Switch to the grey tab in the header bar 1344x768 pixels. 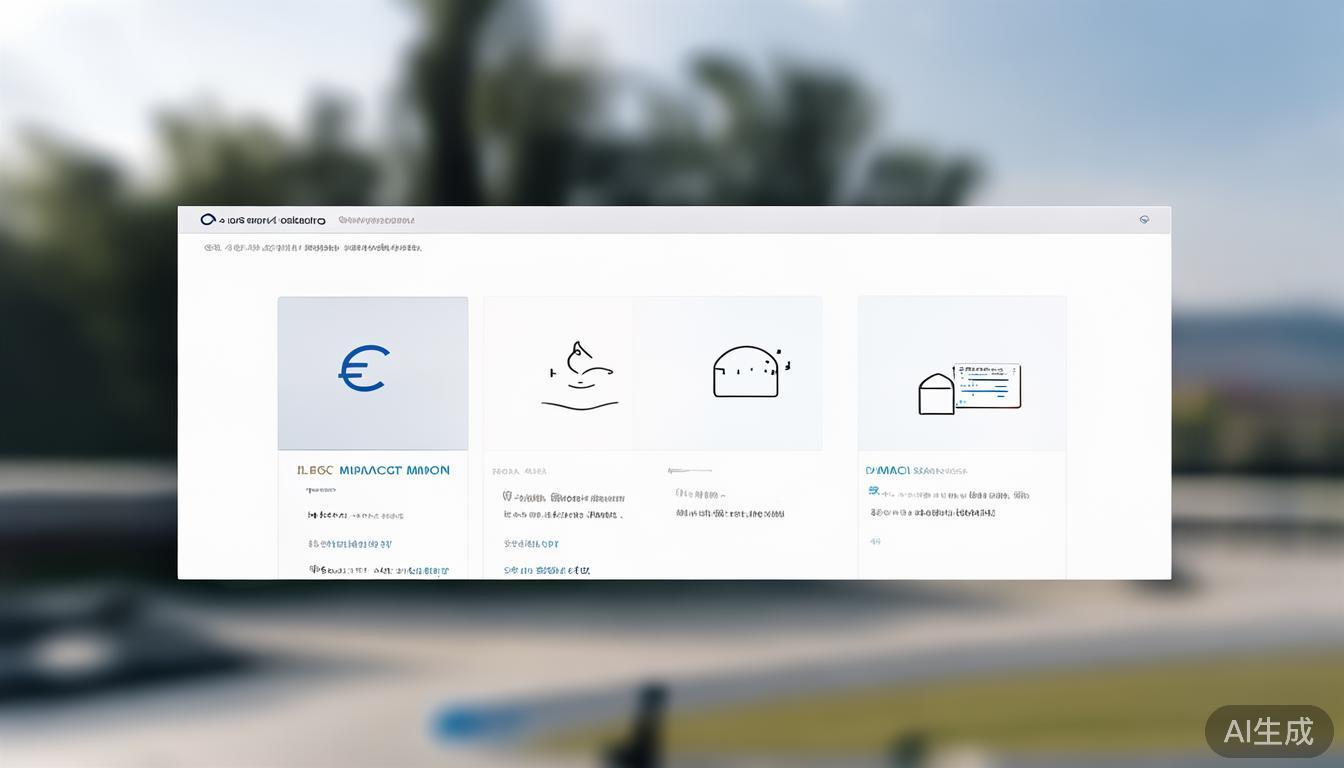click(x=376, y=220)
